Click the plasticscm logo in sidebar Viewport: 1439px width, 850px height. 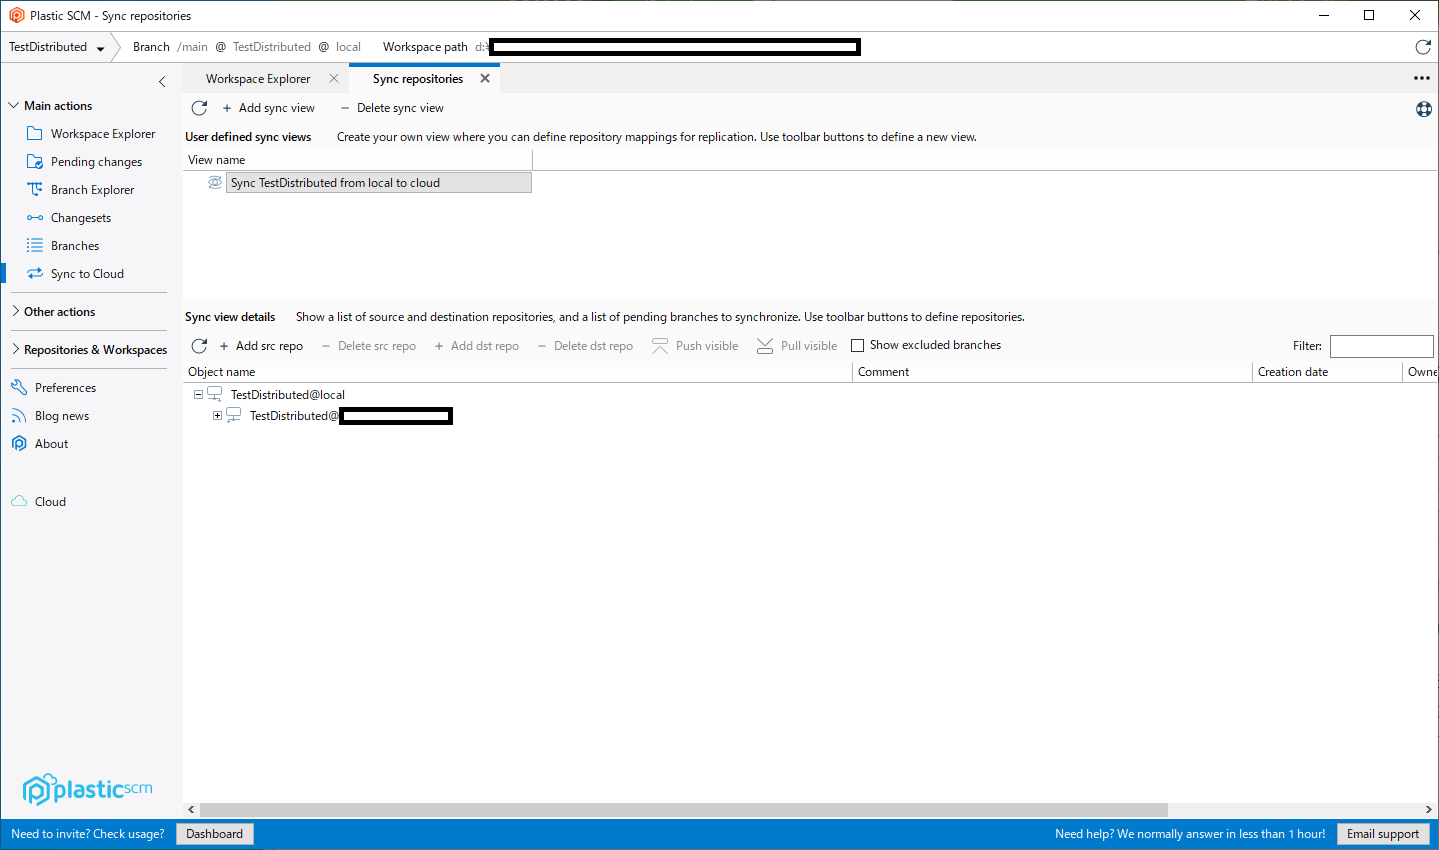tap(88, 789)
